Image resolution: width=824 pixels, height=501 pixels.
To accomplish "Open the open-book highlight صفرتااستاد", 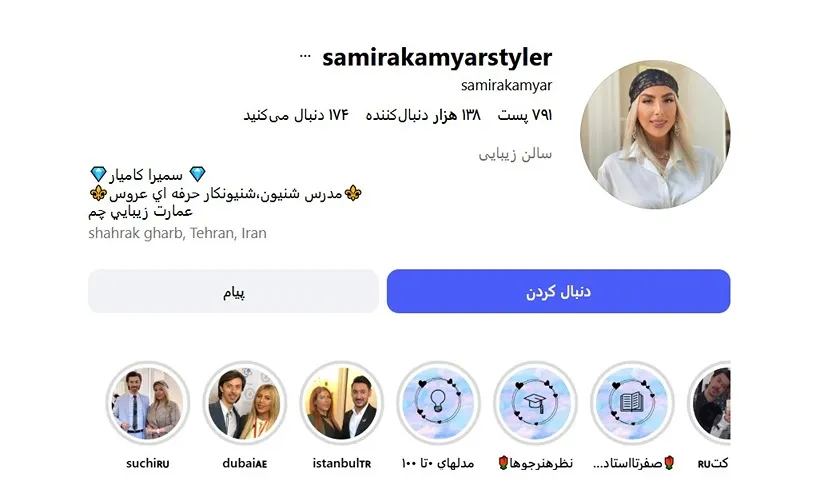I will [632, 403].
